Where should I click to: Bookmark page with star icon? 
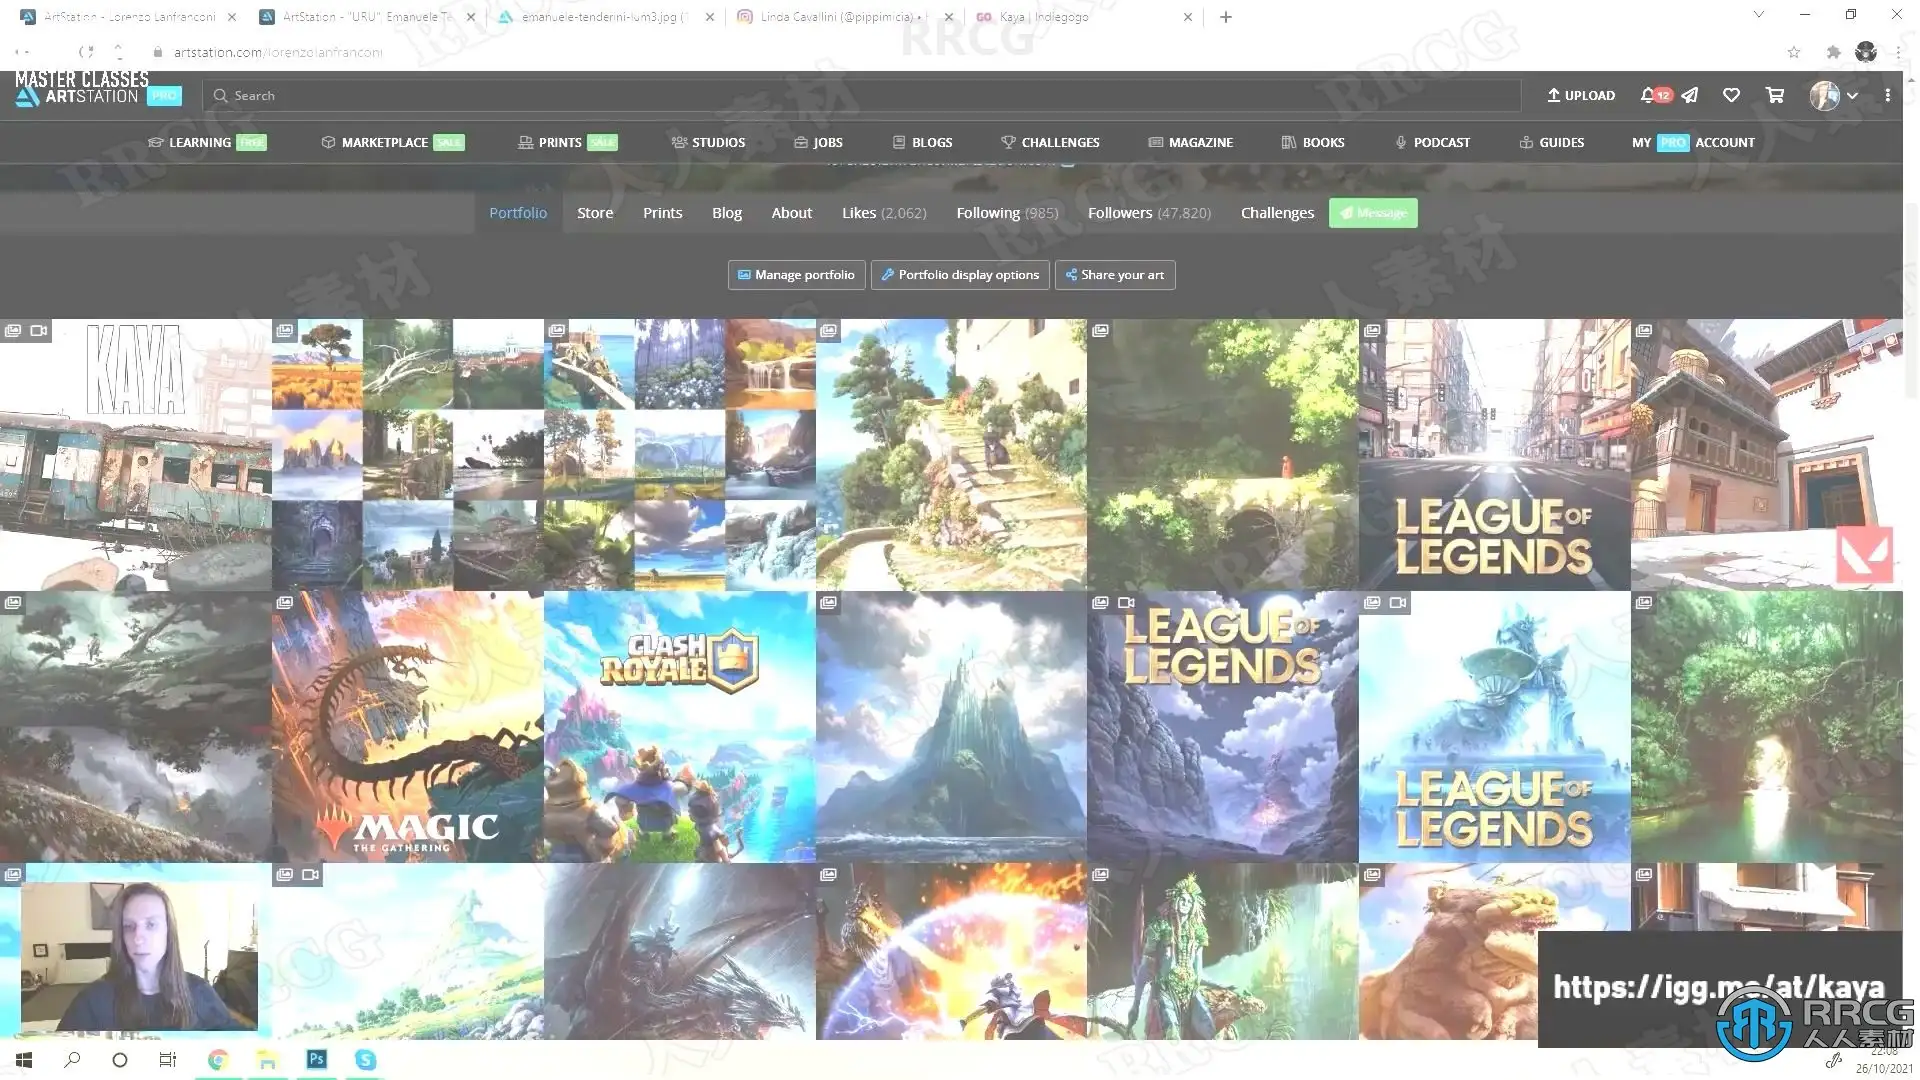(x=1794, y=52)
